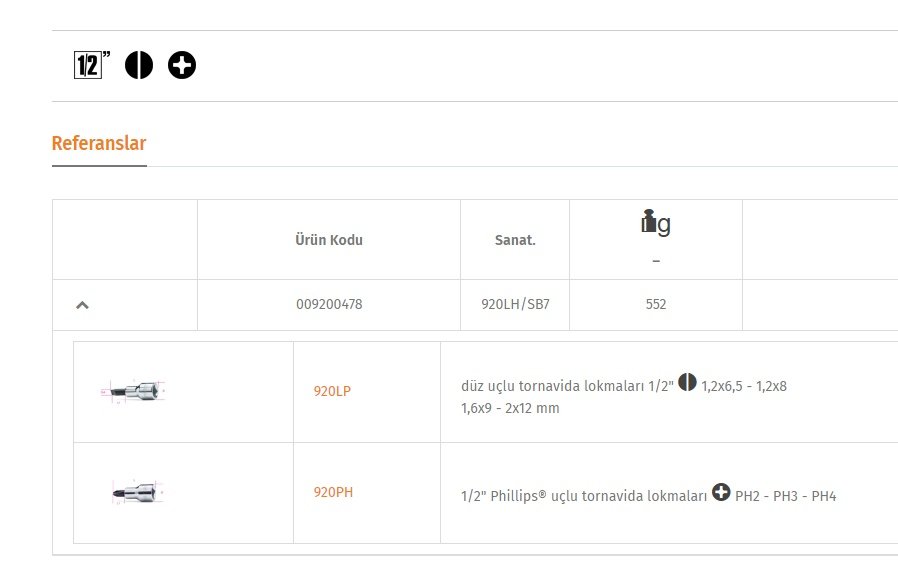Open the 920PH product link
Image resolution: width=898 pixels, height=562 pixels.
coord(333,492)
